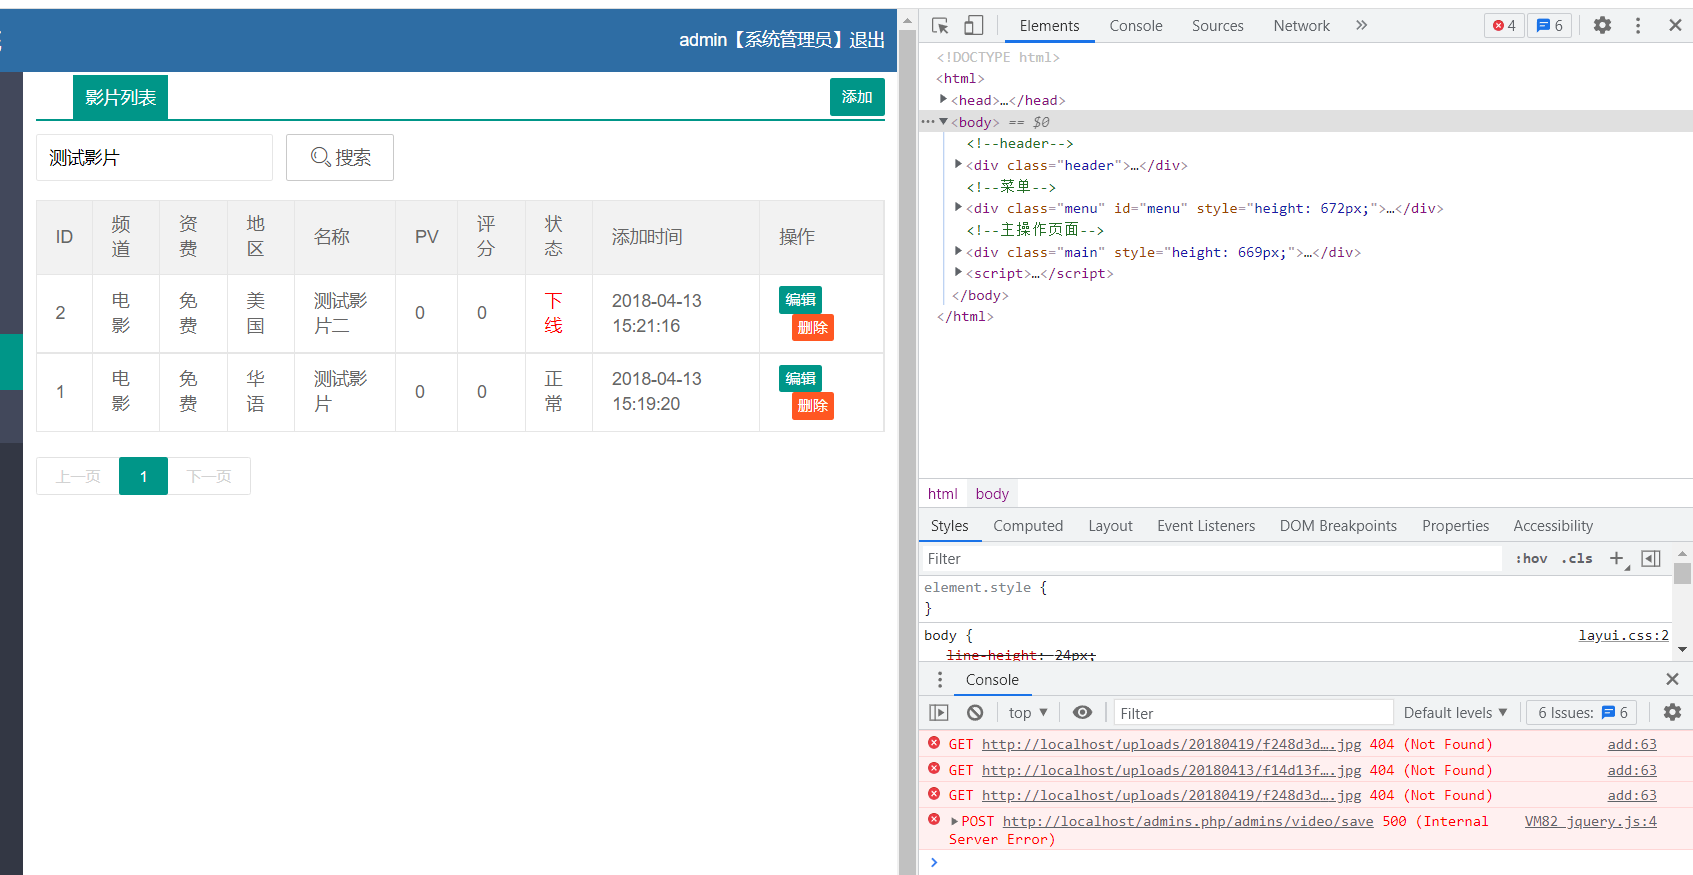The width and height of the screenshot is (1693, 875).
Task: Create a live expression with eye icon
Action: (1082, 713)
